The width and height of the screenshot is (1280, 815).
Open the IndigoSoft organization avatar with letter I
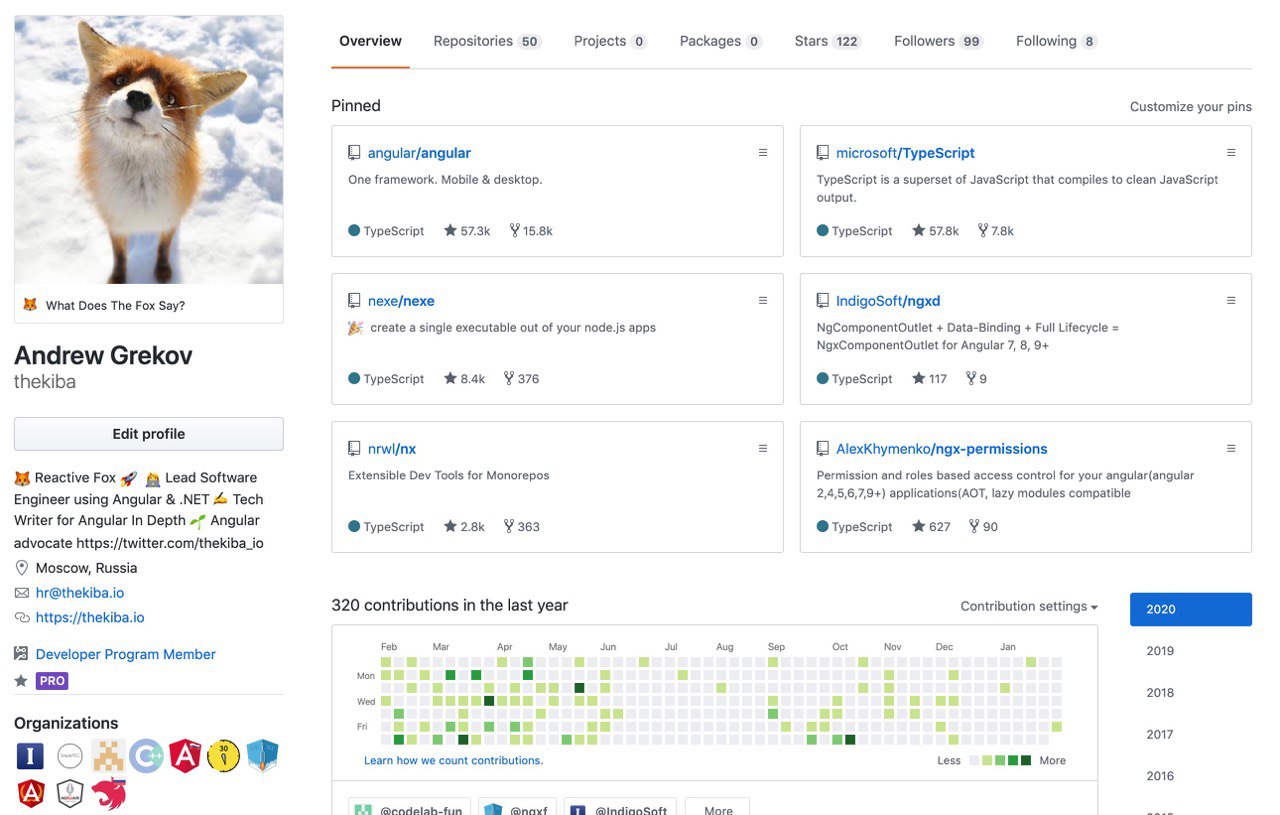30,756
